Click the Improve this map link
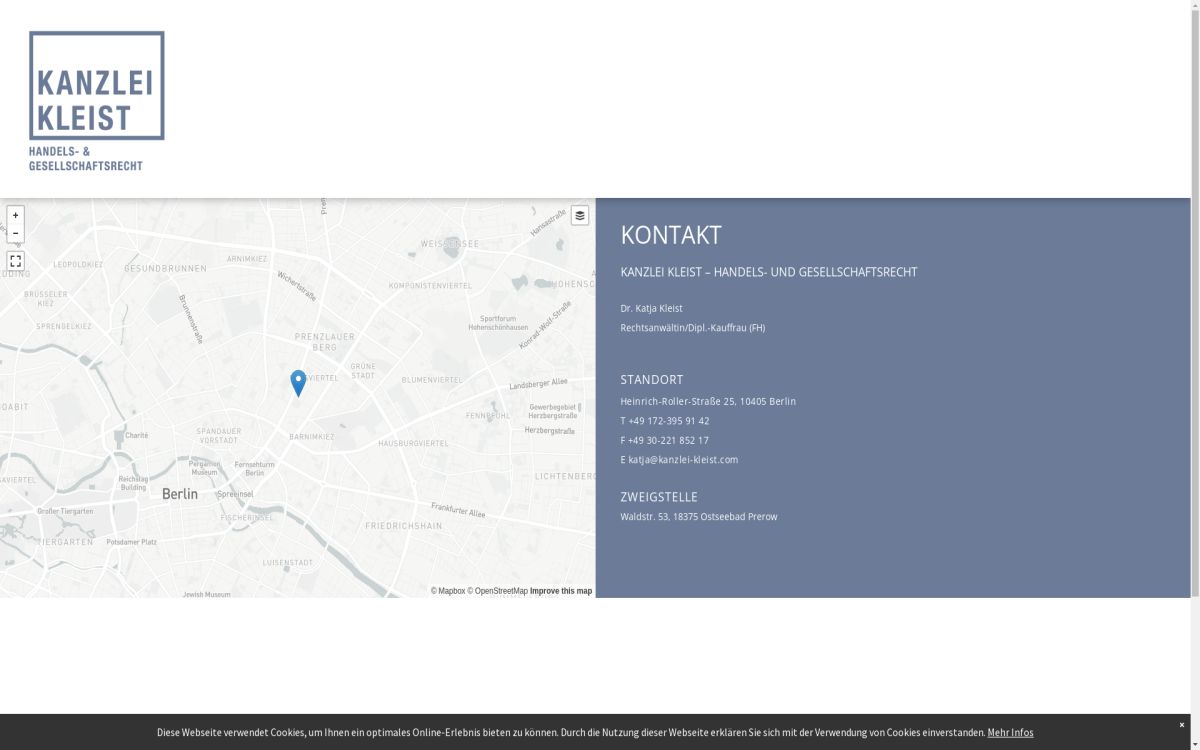 pos(561,591)
